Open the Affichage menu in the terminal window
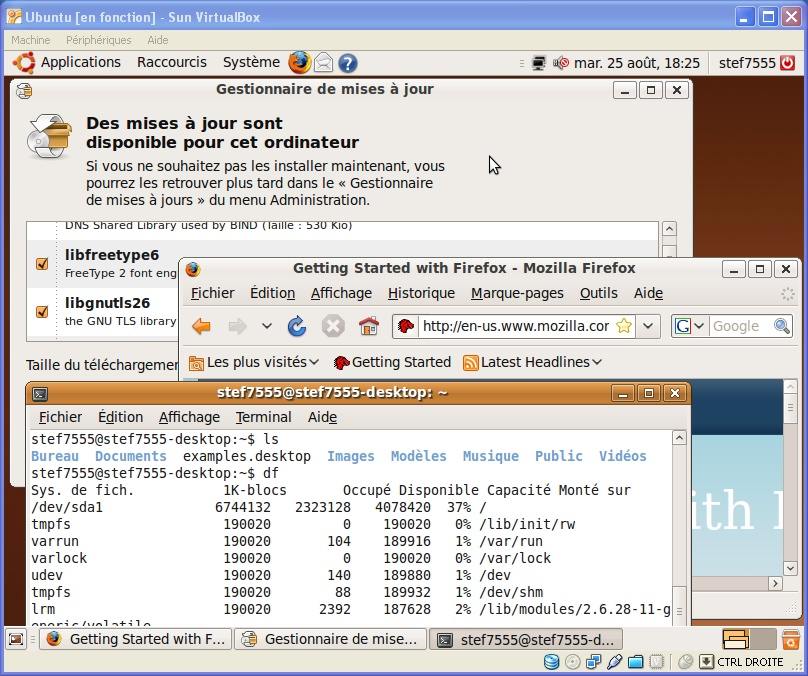This screenshot has width=808, height=676. [x=189, y=417]
